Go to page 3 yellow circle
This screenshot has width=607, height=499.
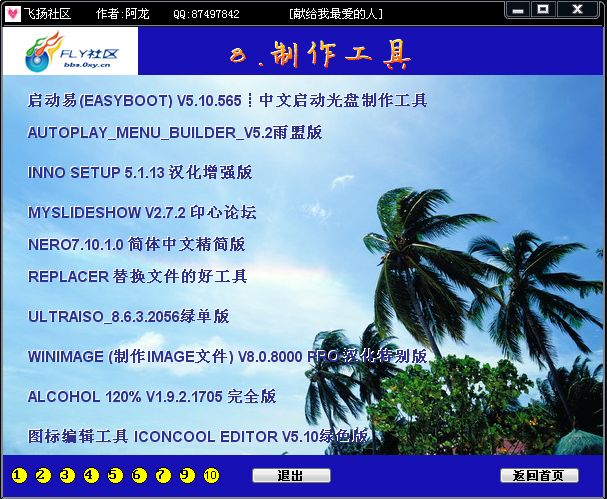(x=67, y=475)
